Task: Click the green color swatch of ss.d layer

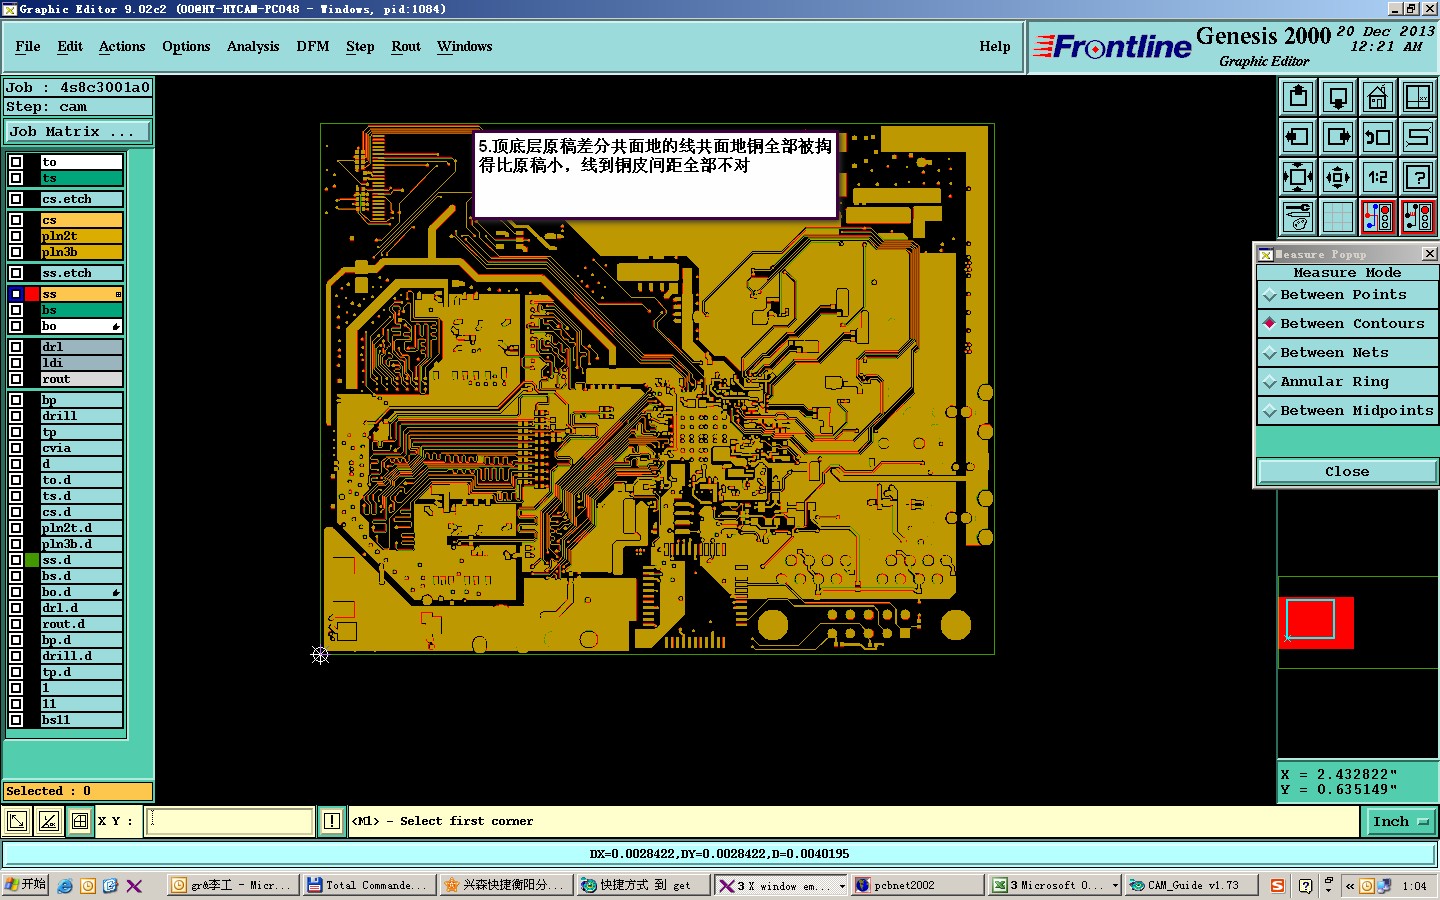Action: [x=32, y=560]
